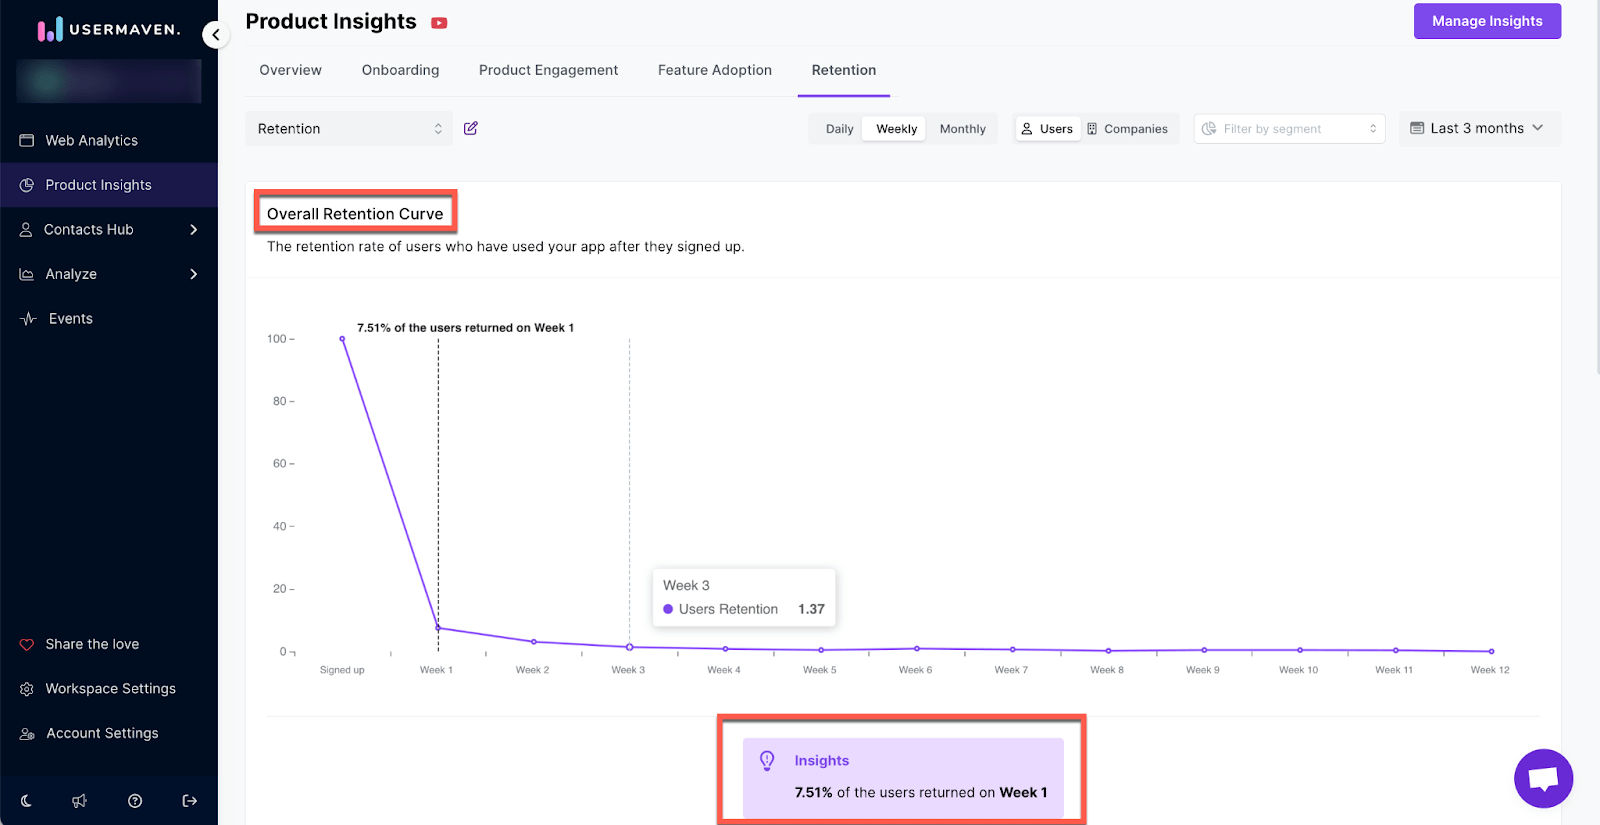Screen dimensions: 1600x825
Task: Toggle dark mode with the moon icon
Action: (27, 801)
